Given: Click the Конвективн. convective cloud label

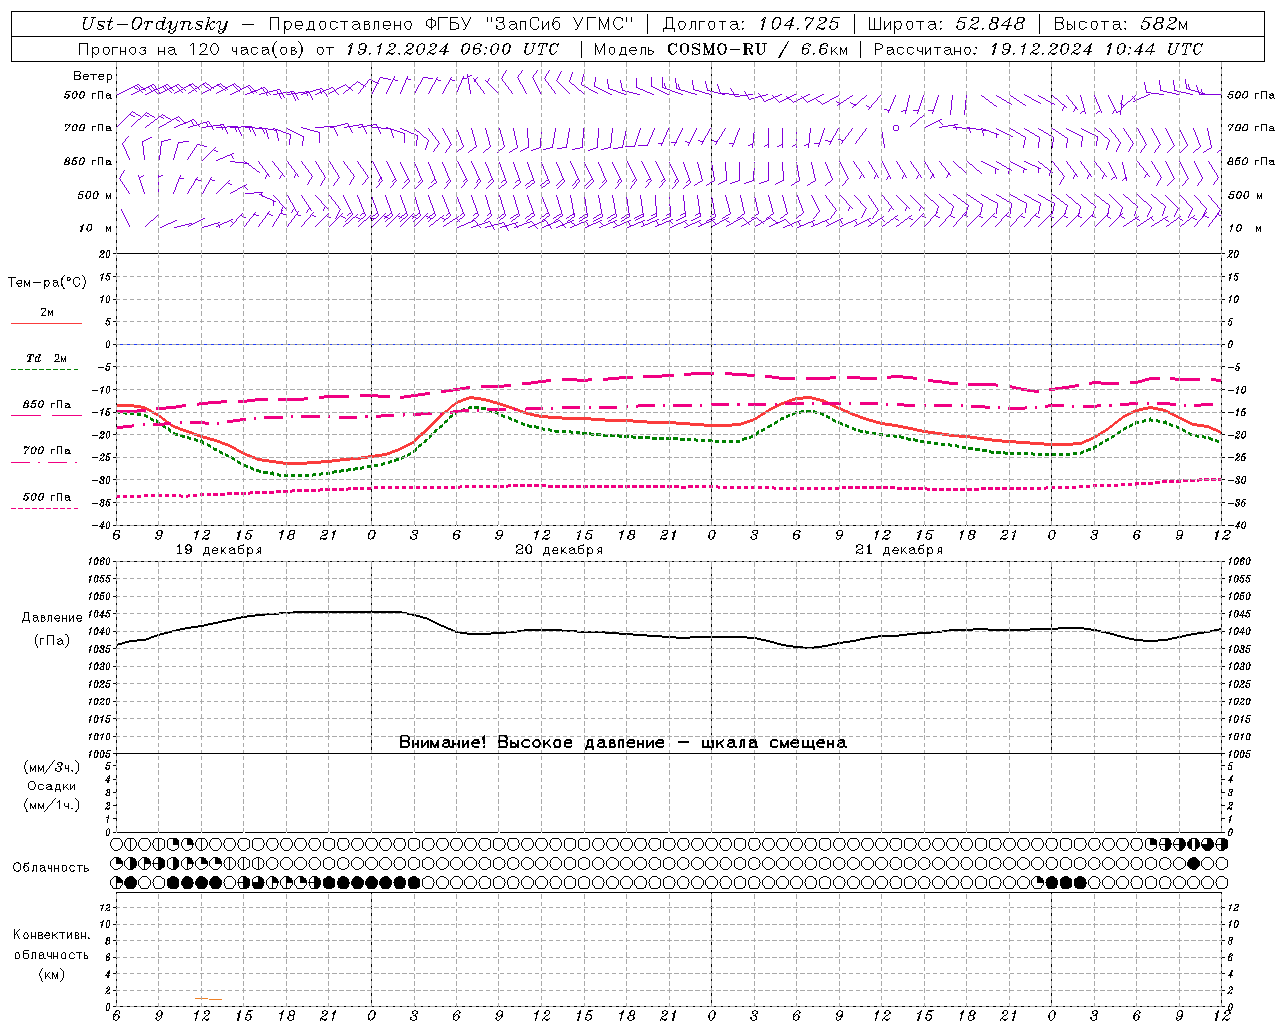Looking at the screenshot, I should pyautogui.click(x=51, y=935).
